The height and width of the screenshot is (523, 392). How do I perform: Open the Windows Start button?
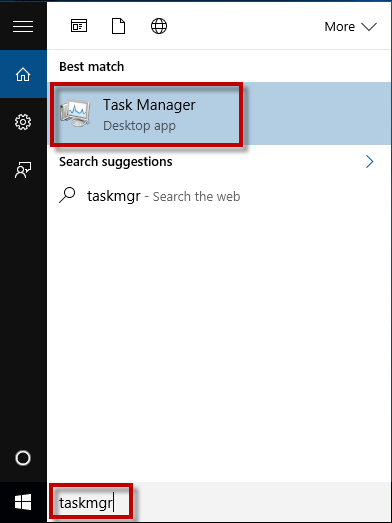tap(23, 502)
